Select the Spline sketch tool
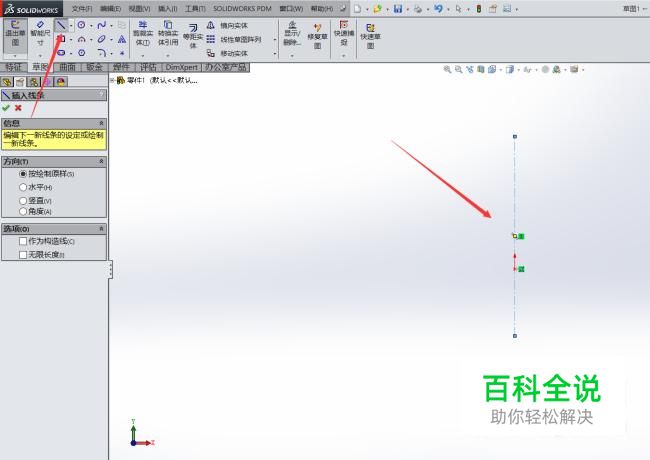This screenshot has height=460, width=650. click(101, 25)
